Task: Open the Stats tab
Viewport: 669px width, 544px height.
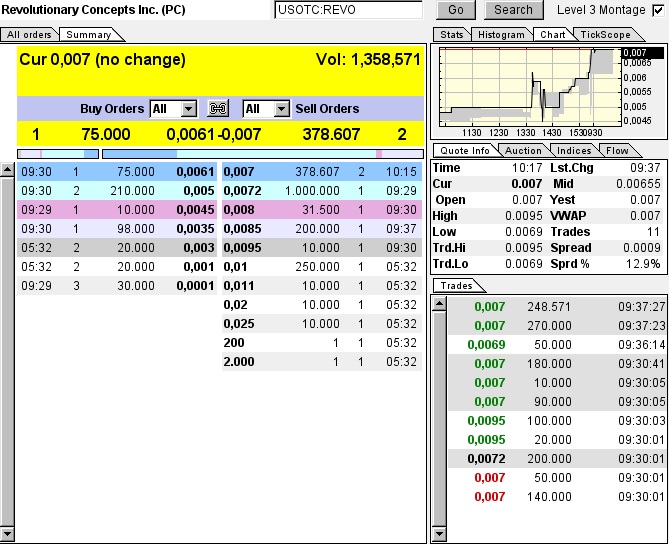Action: pyautogui.click(x=451, y=35)
